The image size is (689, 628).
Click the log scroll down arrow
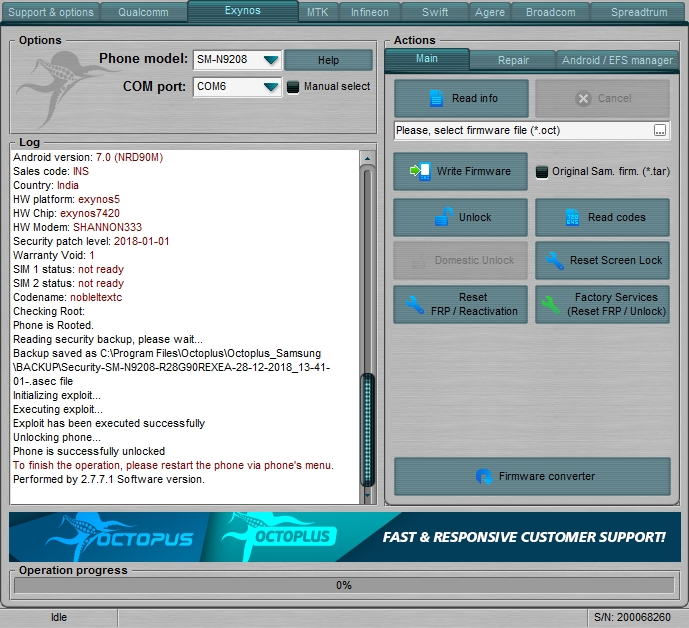[367, 496]
